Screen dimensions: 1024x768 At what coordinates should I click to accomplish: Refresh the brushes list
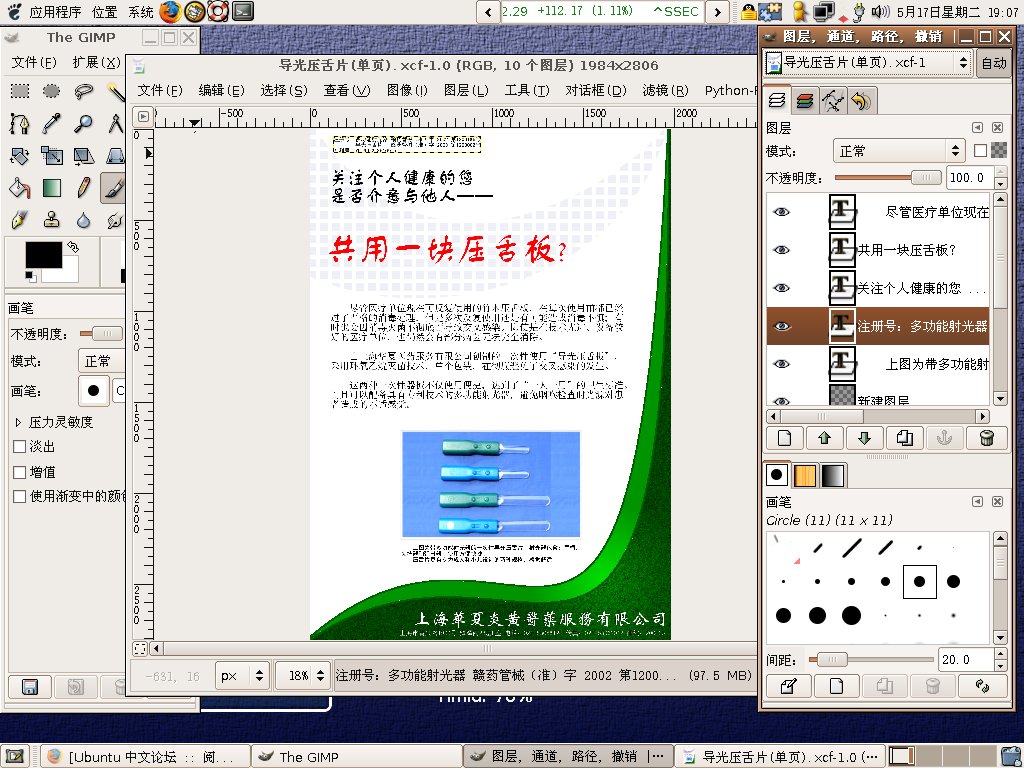point(982,686)
